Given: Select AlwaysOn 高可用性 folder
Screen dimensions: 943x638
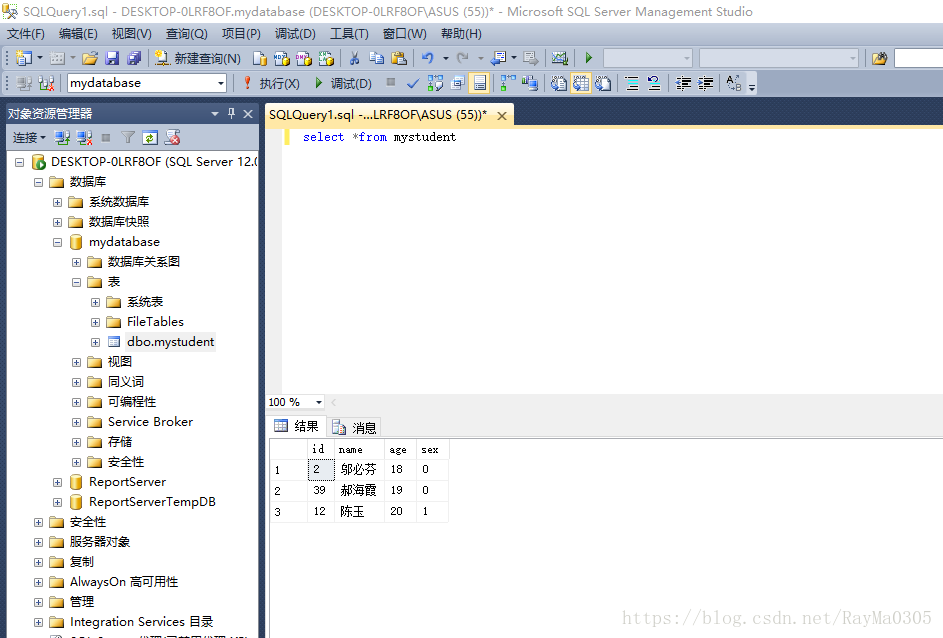Looking at the screenshot, I should tap(124, 582).
